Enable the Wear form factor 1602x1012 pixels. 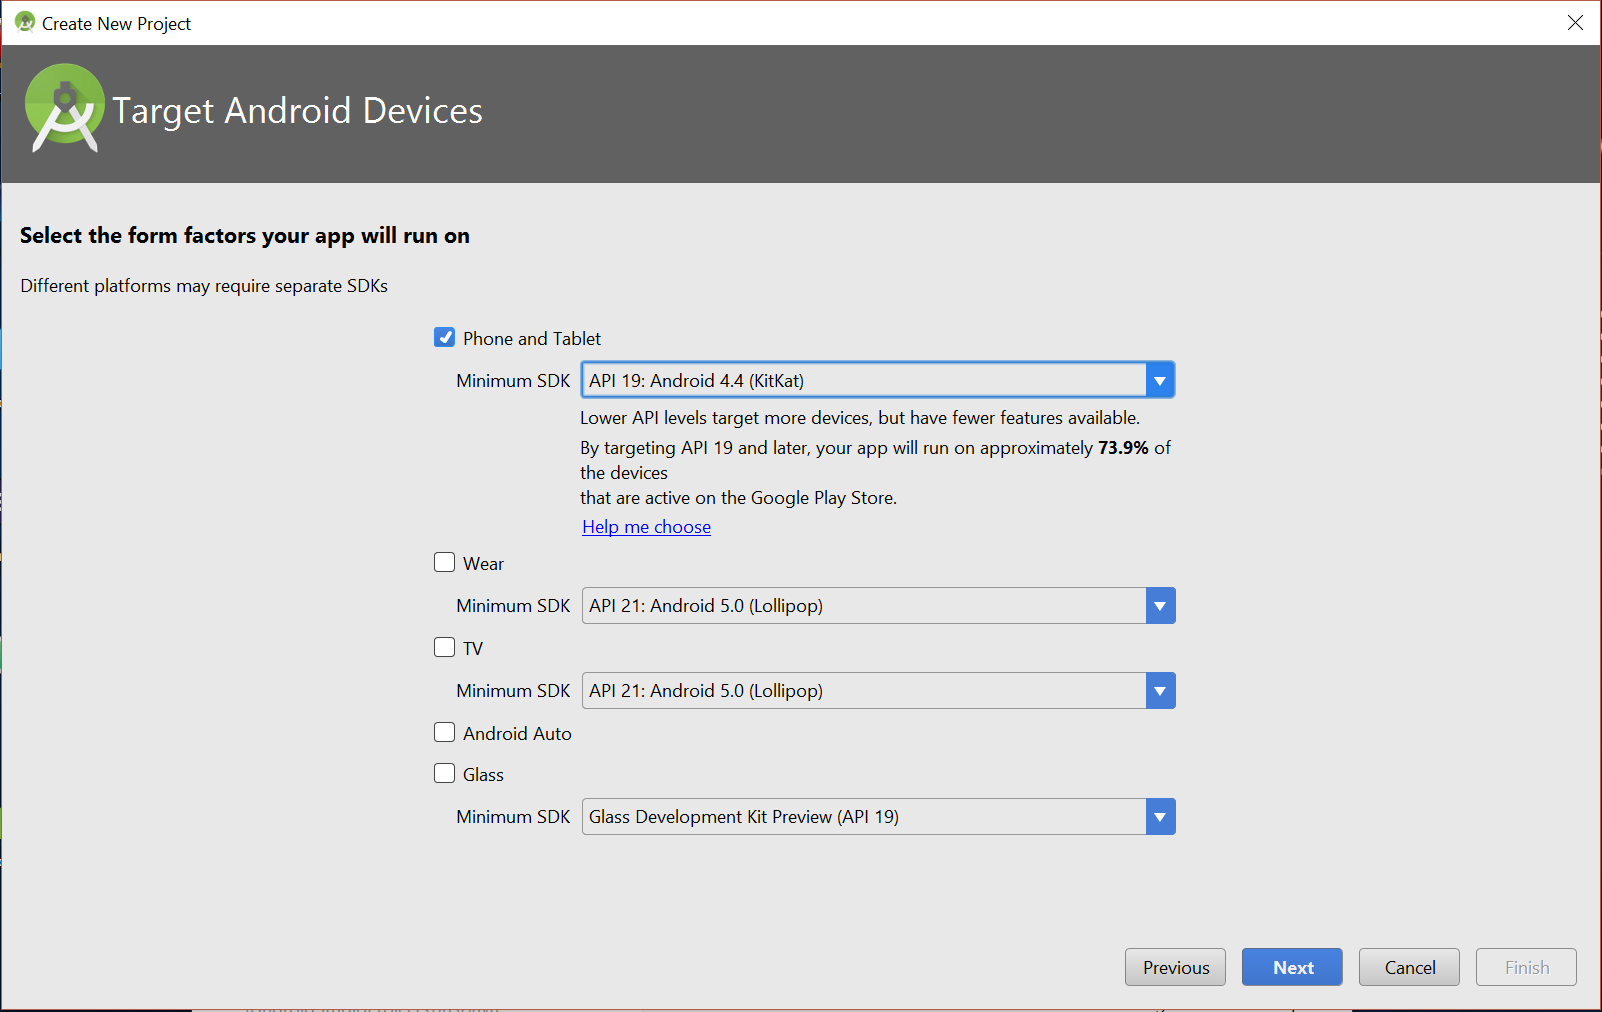[444, 562]
